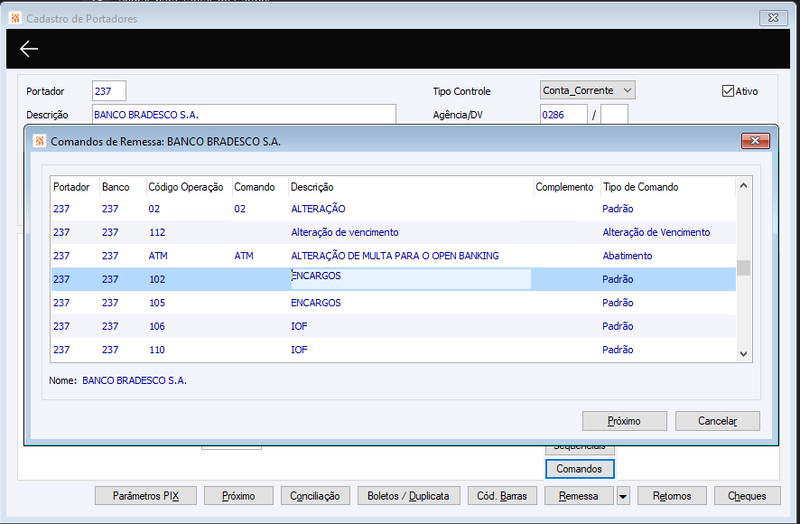Image resolution: width=800 pixels, height=524 pixels.
Task: Click code 112 in Código Operação
Action: click(157, 232)
